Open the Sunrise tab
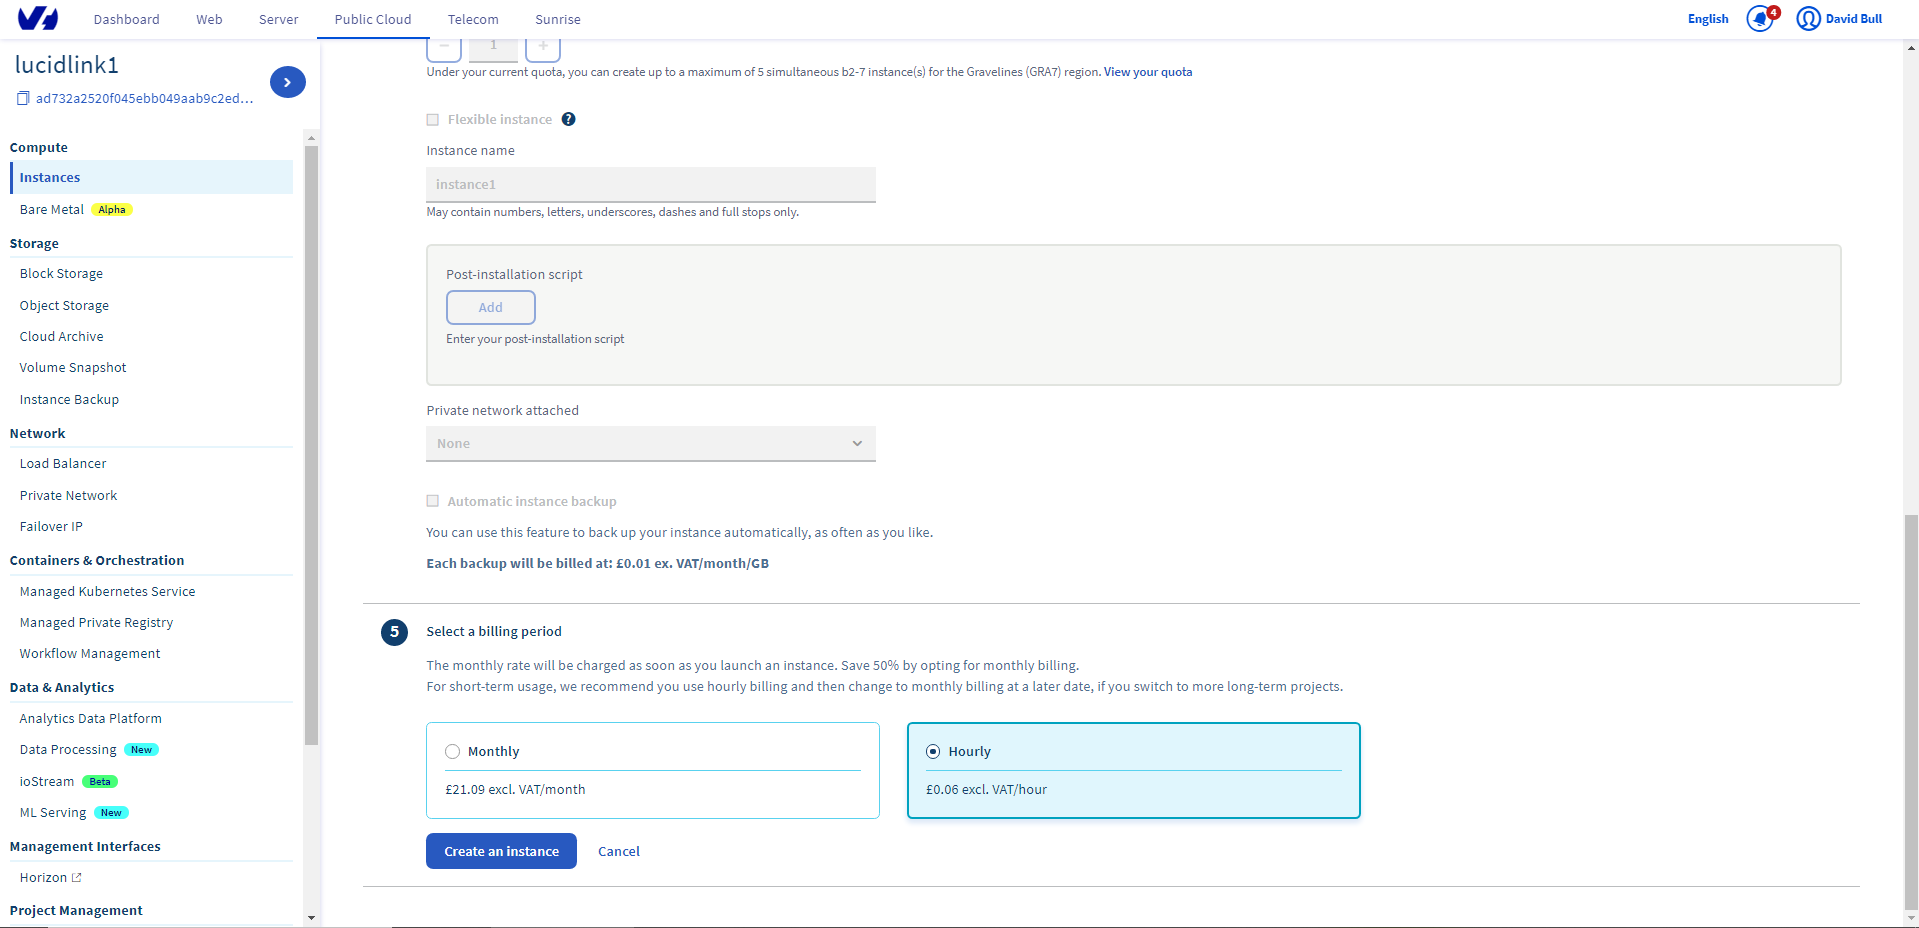The height and width of the screenshot is (928, 1919). point(558,19)
